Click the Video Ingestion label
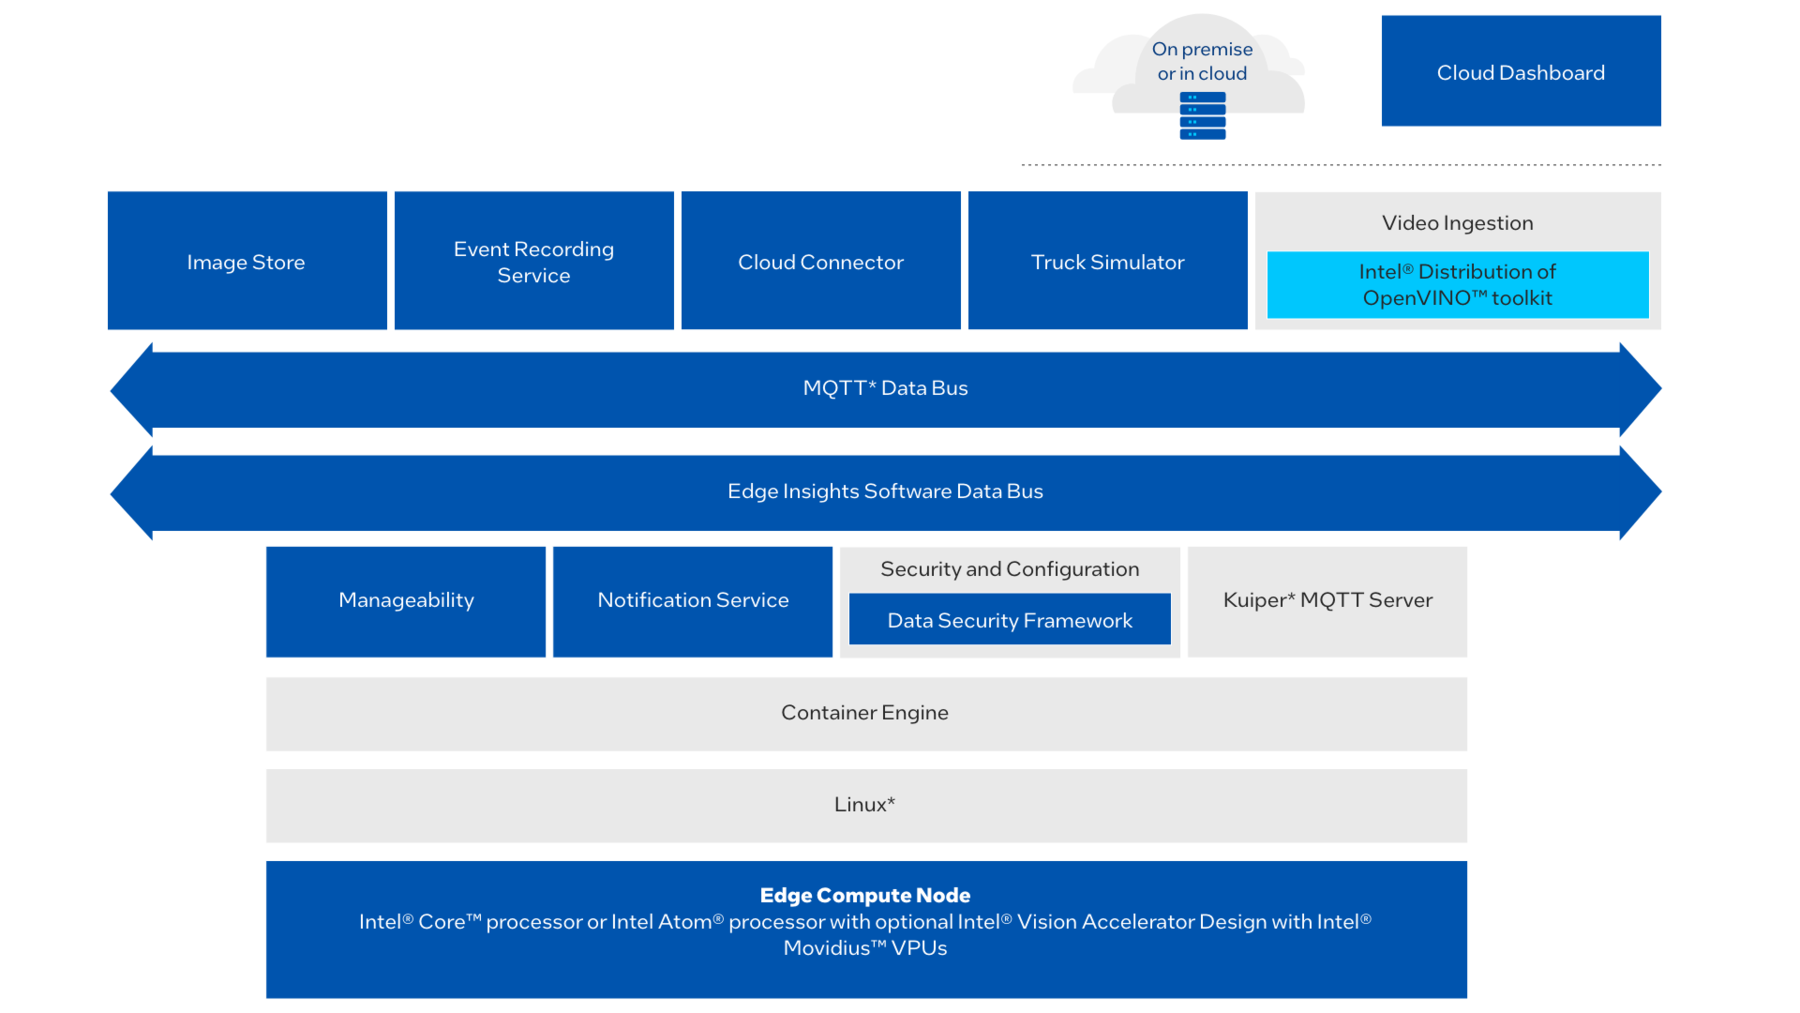The image size is (1800, 1013). pyautogui.click(x=1457, y=223)
